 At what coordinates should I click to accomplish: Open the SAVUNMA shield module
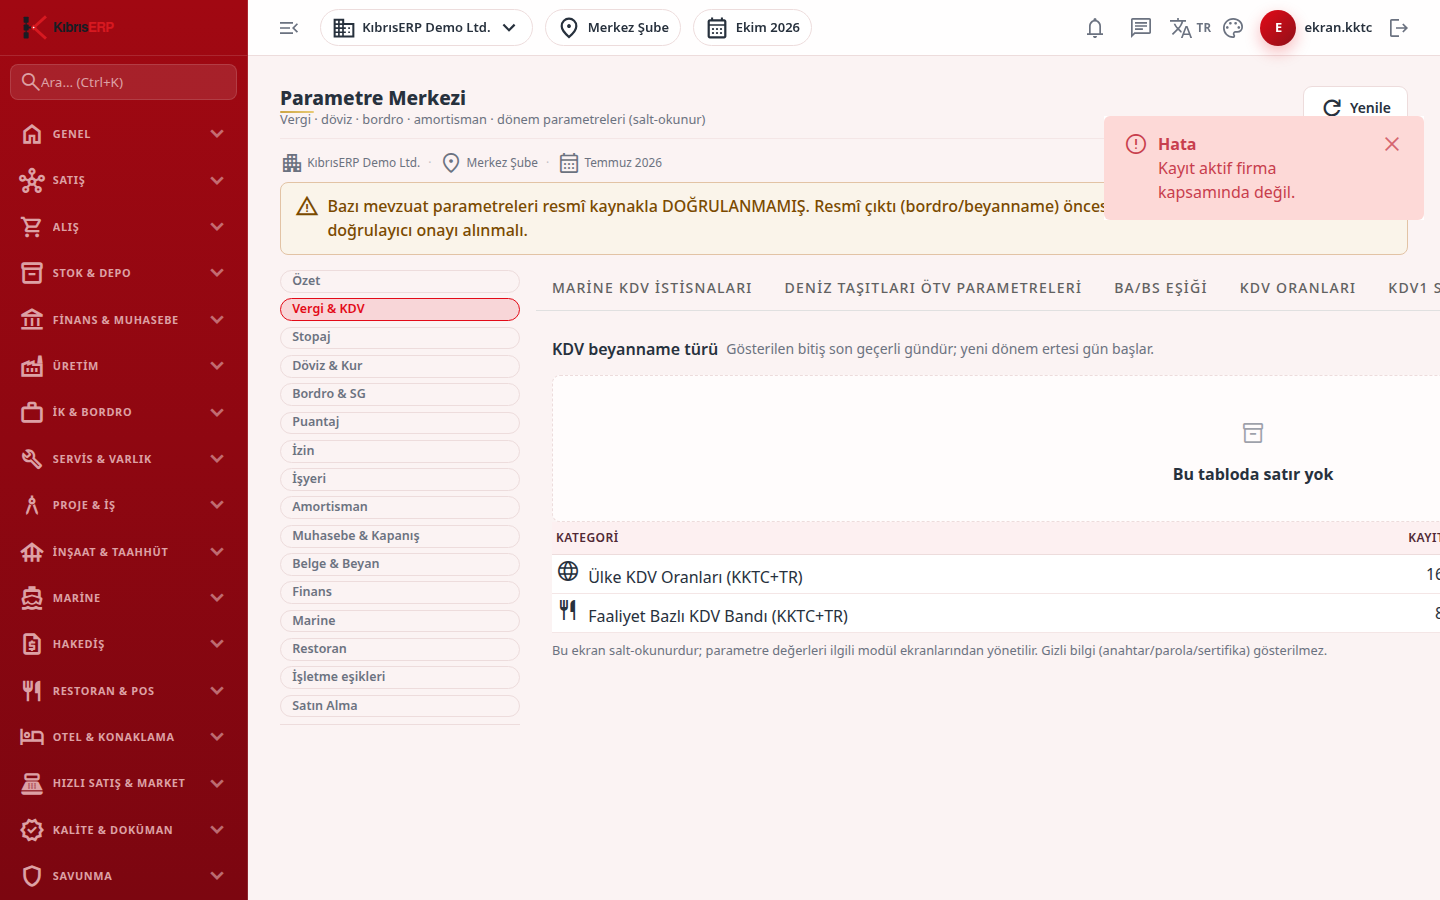coord(124,876)
